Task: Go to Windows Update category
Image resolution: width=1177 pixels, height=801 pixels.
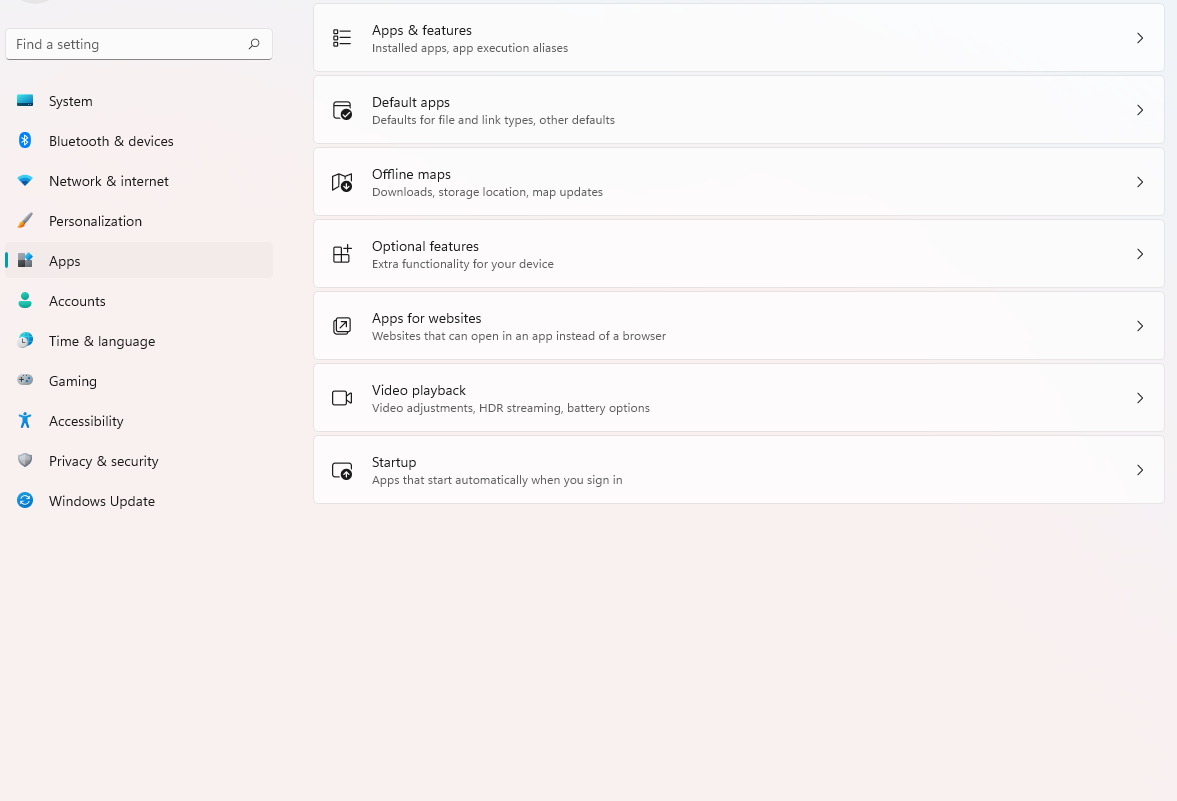Action: click(x=139, y=500)
